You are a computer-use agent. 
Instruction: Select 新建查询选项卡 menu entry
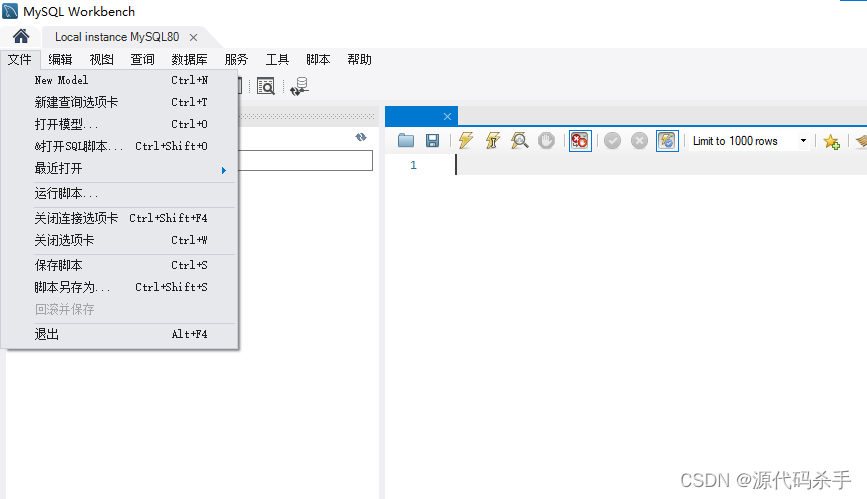pos(121,102)
